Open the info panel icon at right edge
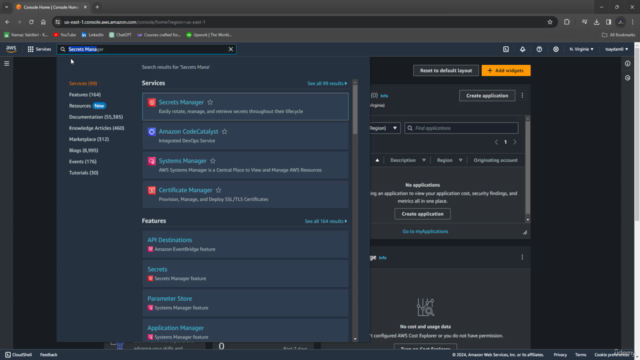The height and width of the screenshot is (360, 640). (x=627, y=64)
